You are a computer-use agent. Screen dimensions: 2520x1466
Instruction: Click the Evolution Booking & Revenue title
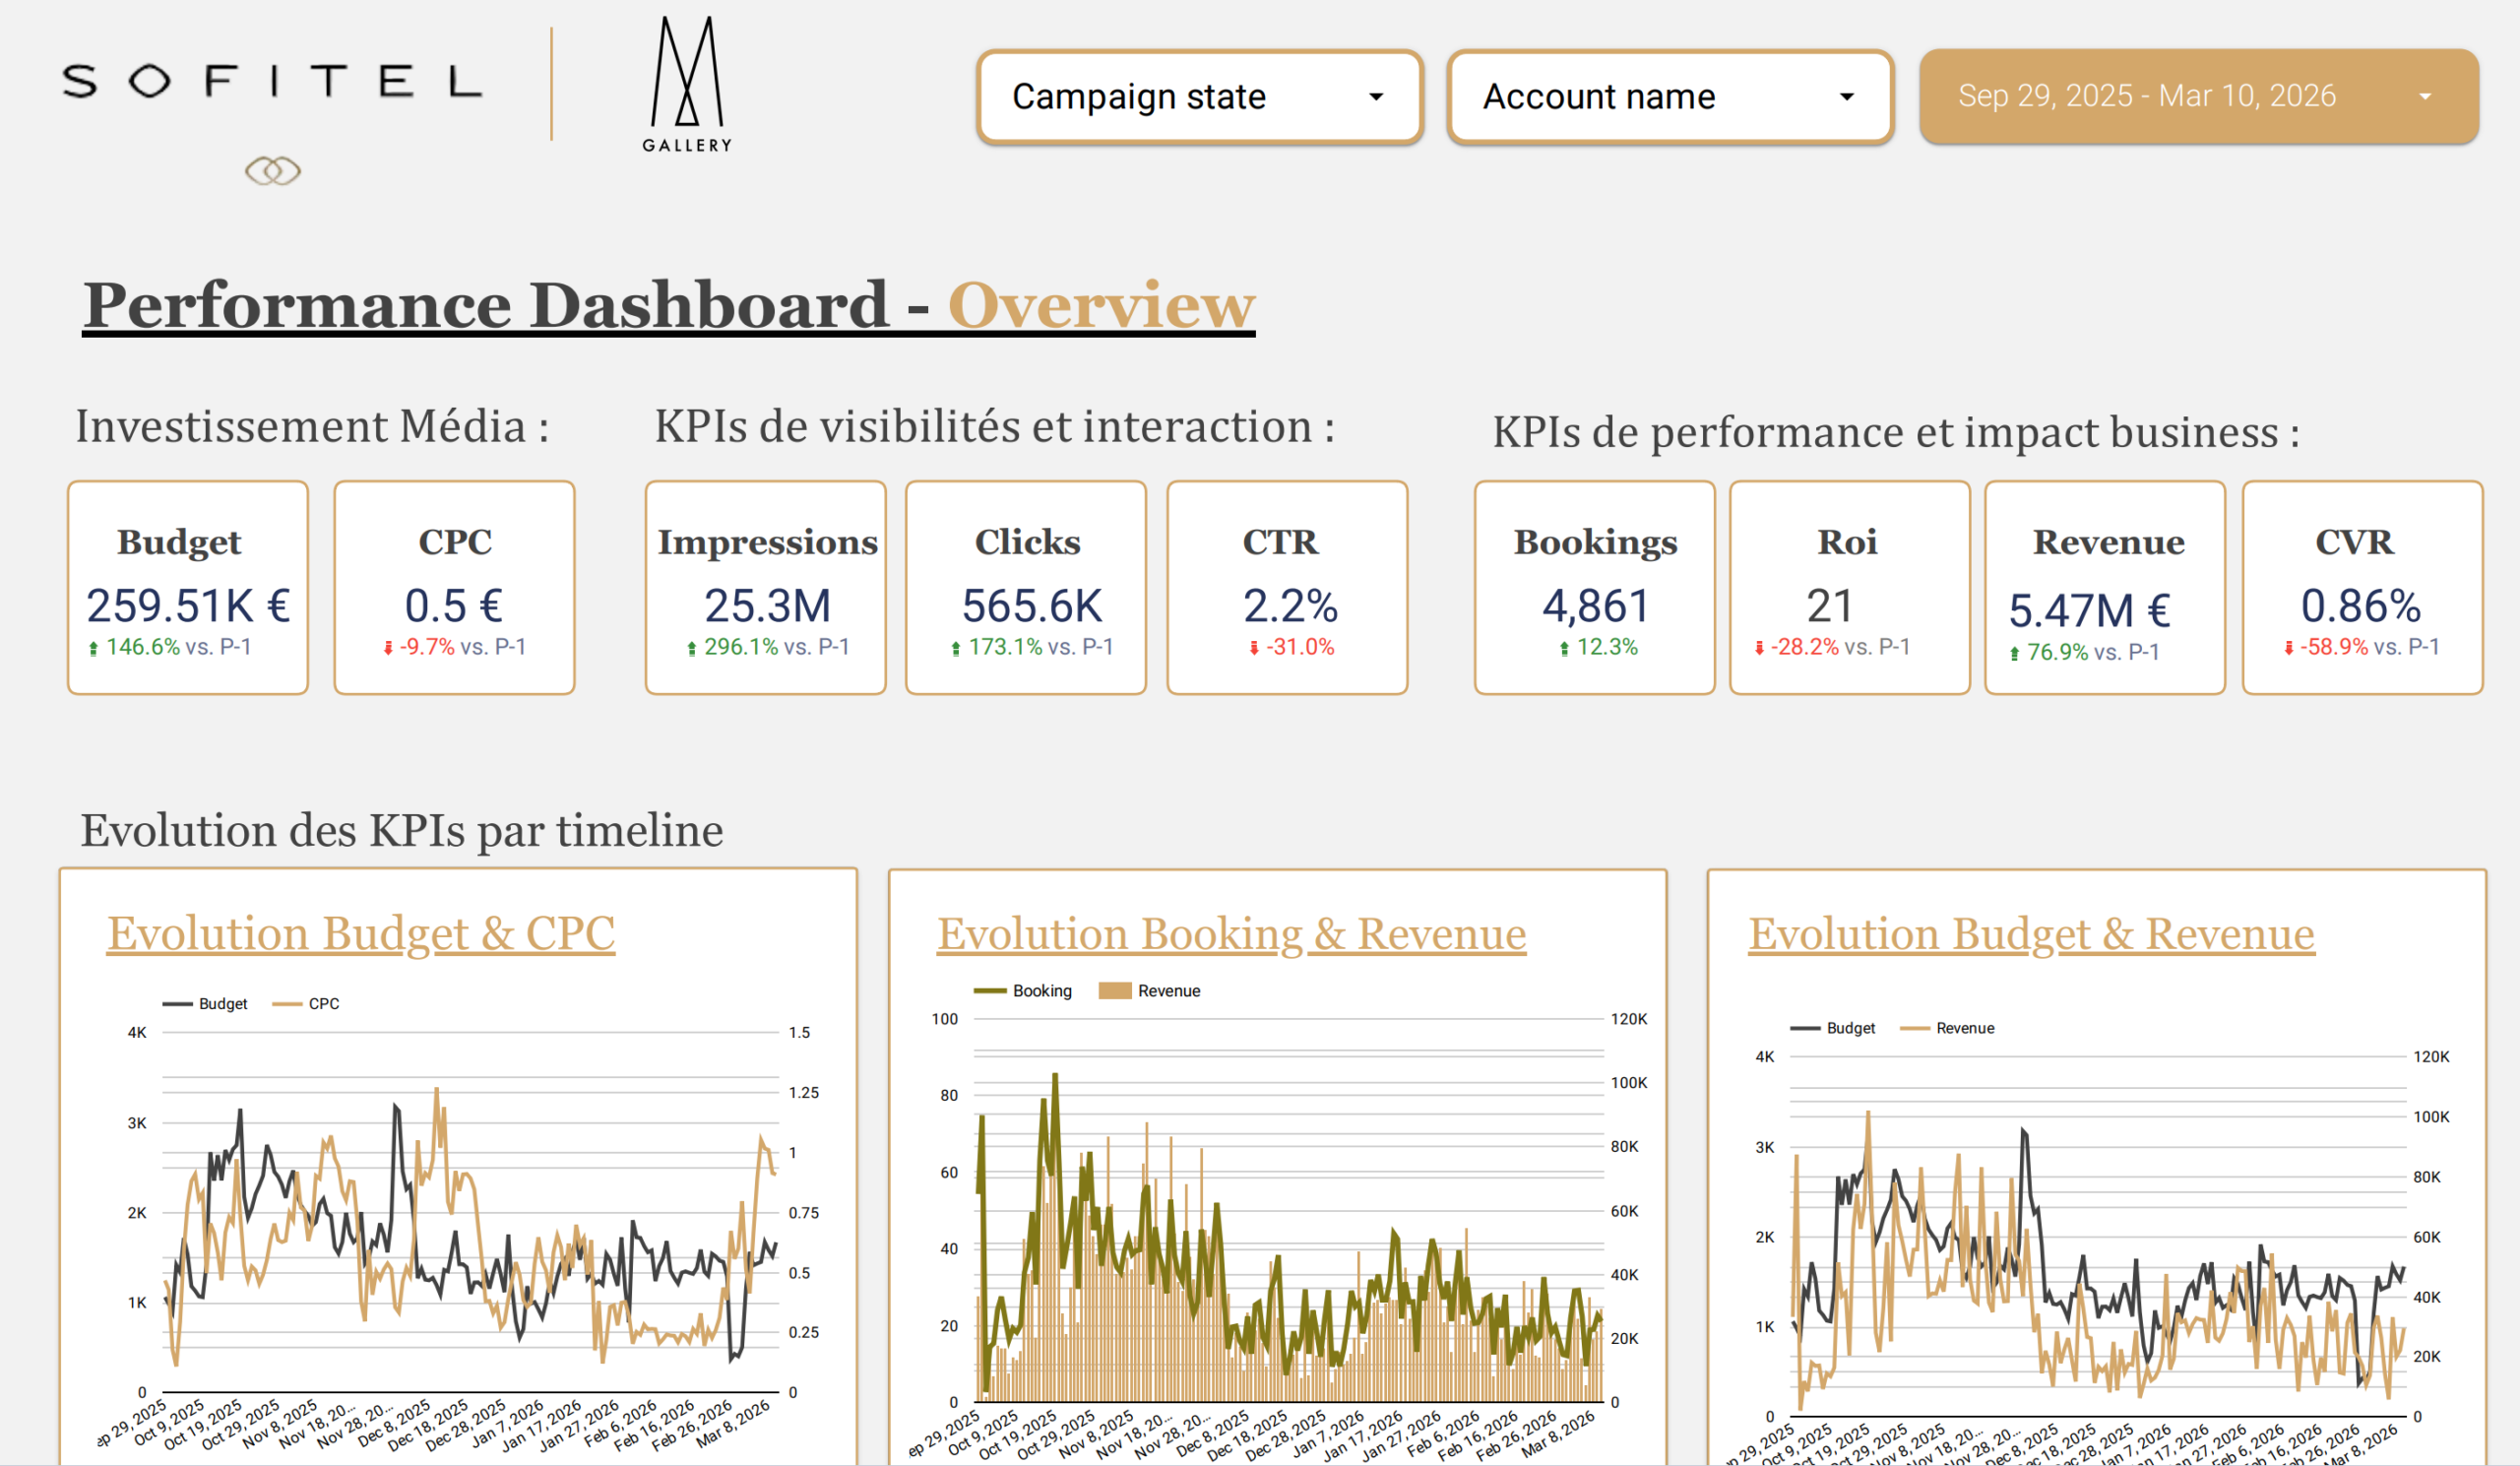click(x=1231, y=934)
